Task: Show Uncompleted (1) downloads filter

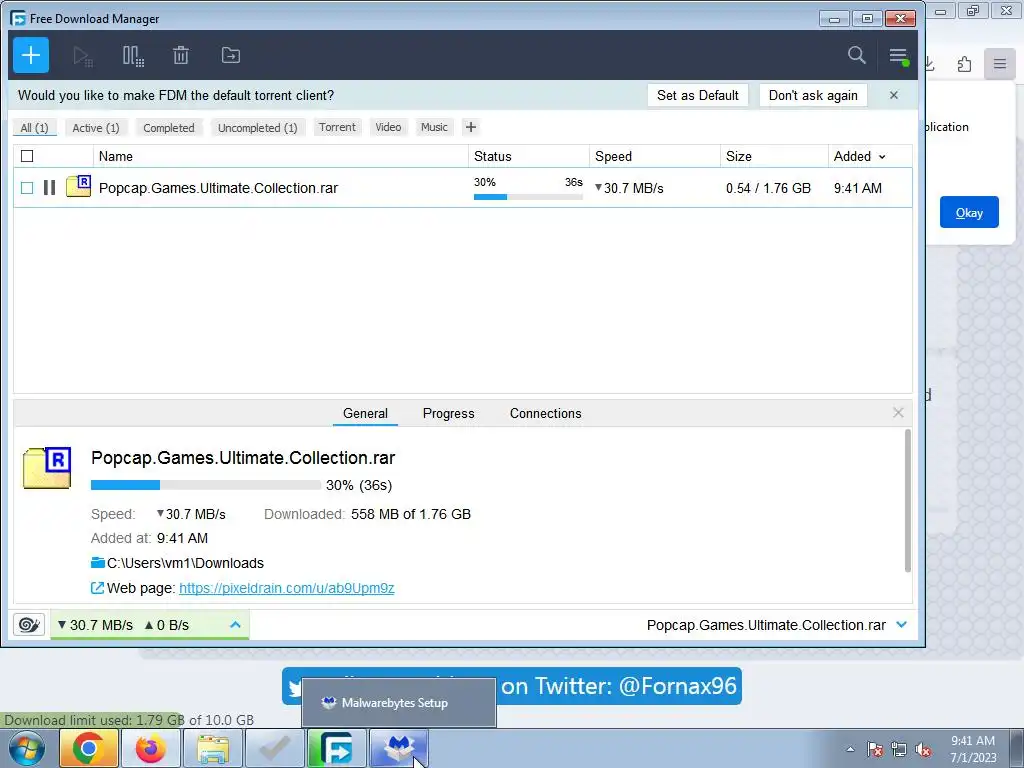Action: click(x=258, y=127)
